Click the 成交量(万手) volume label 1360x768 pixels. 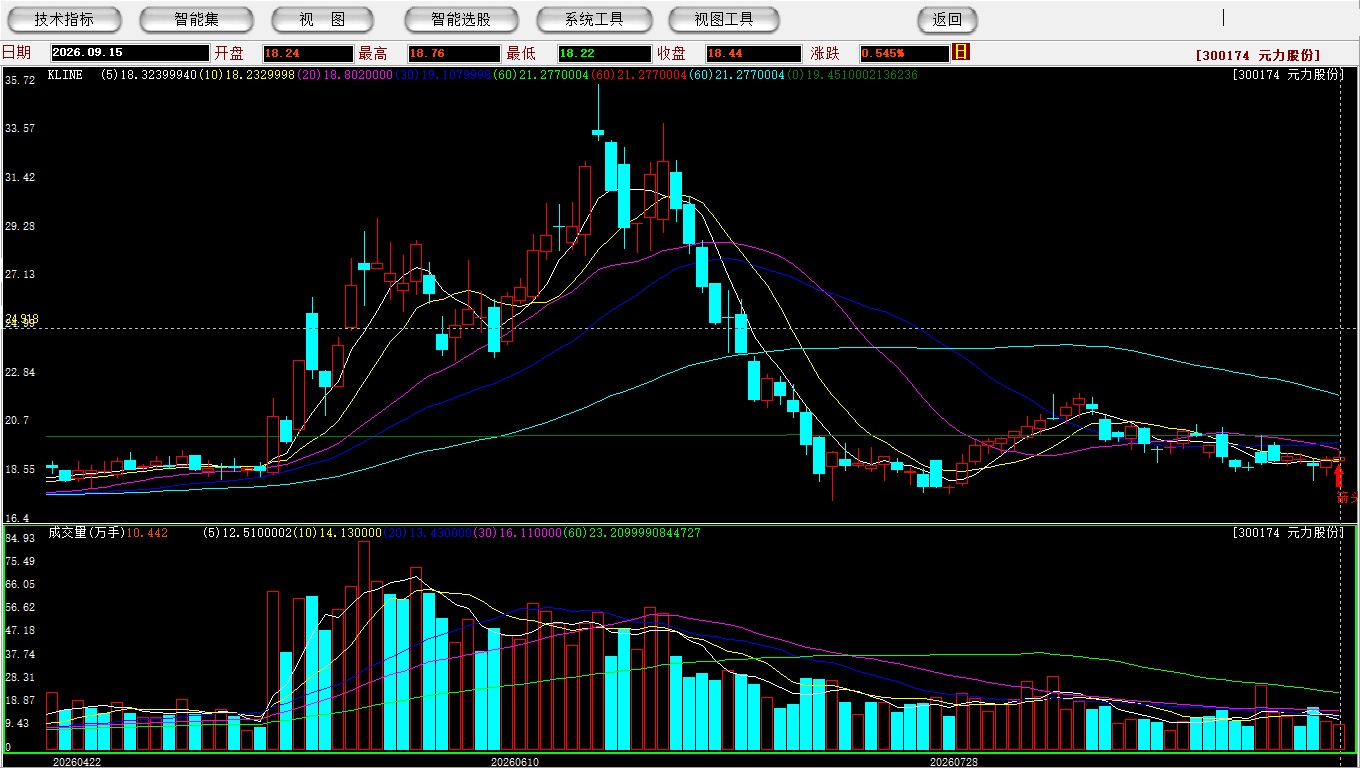(x=87, y=533)
